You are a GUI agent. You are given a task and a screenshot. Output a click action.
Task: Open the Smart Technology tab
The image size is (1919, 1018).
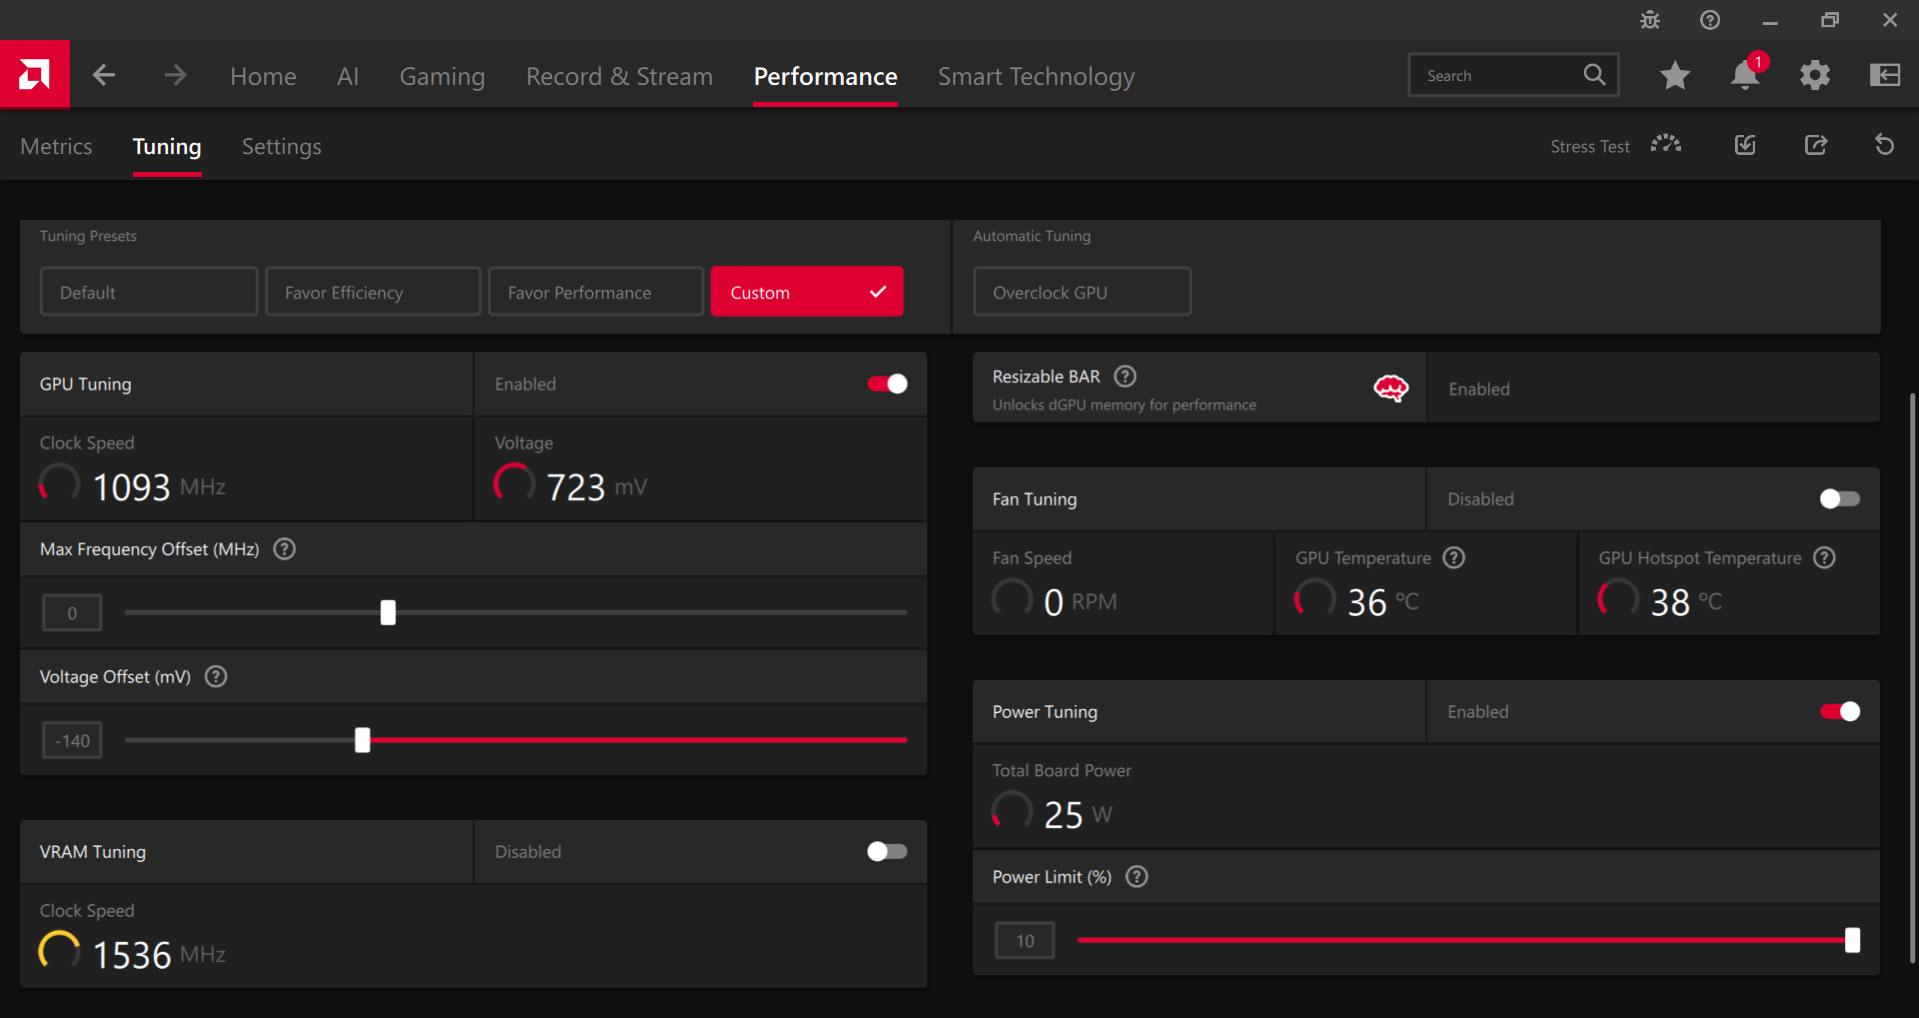(1036, 76)
